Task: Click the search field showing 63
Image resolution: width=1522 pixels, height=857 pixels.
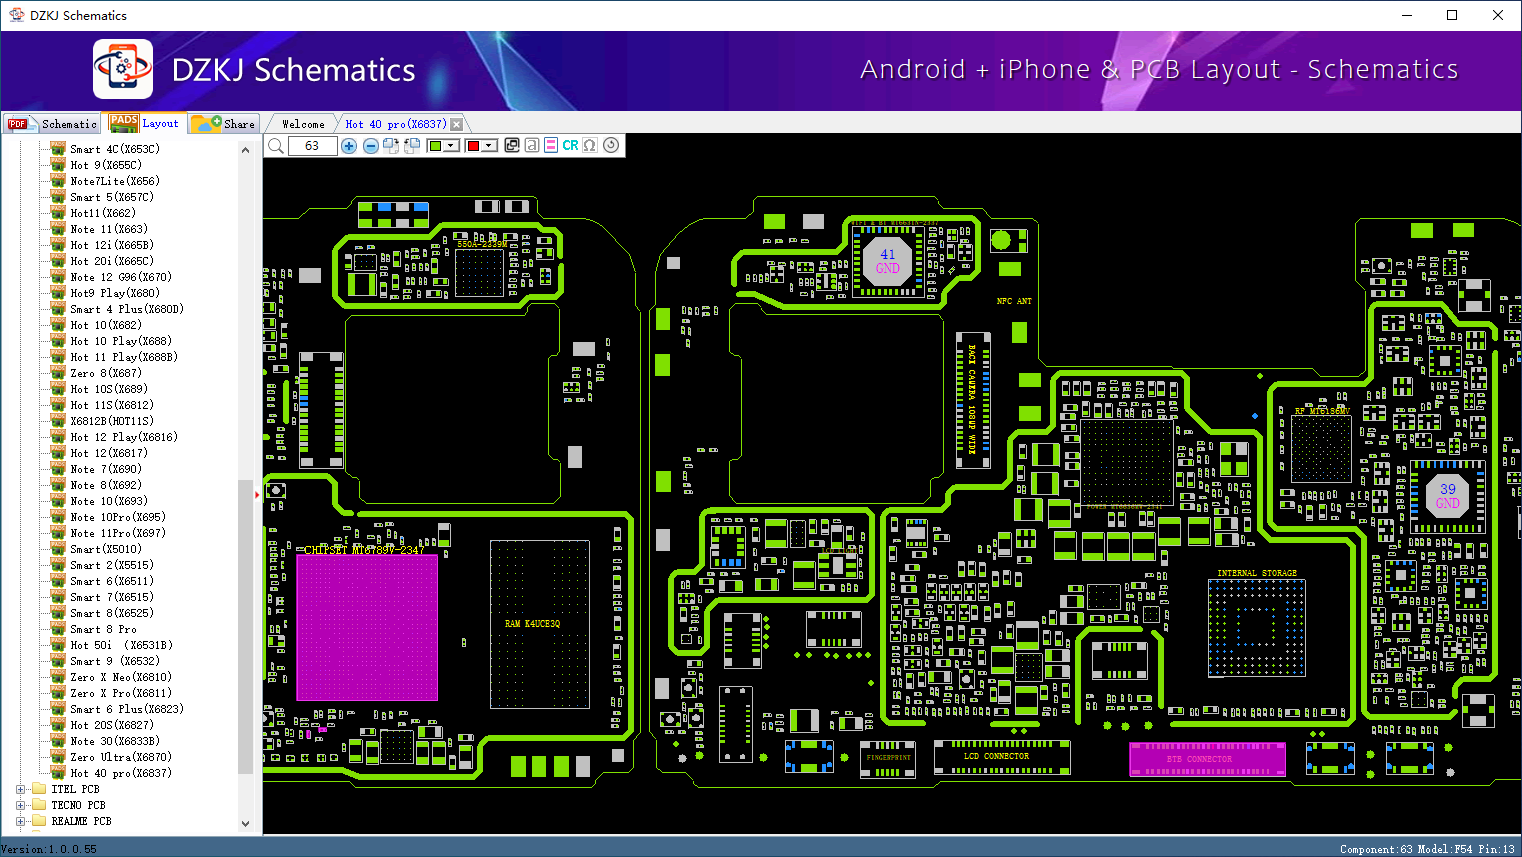Action: tap(313, 146)
